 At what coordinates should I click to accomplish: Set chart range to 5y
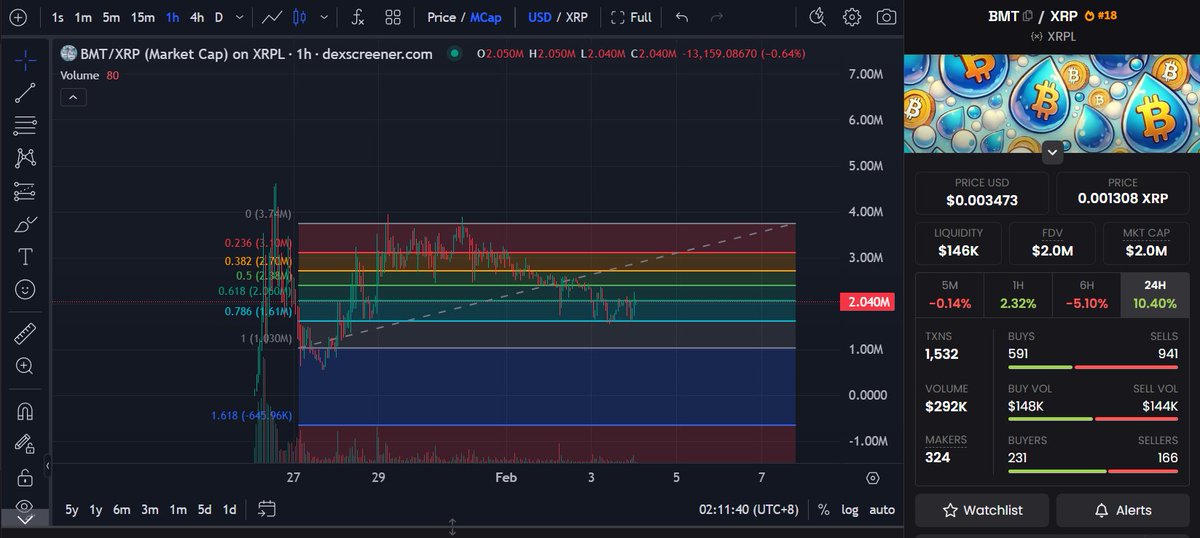click(x=72, y=509)
